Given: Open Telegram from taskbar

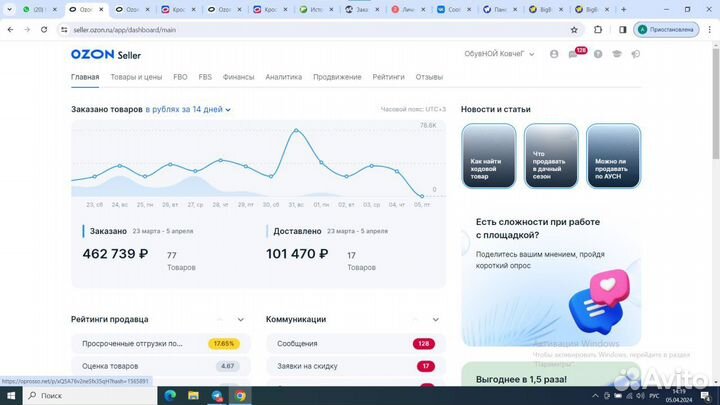Looking at the screenshot, I should pos(217,395).
